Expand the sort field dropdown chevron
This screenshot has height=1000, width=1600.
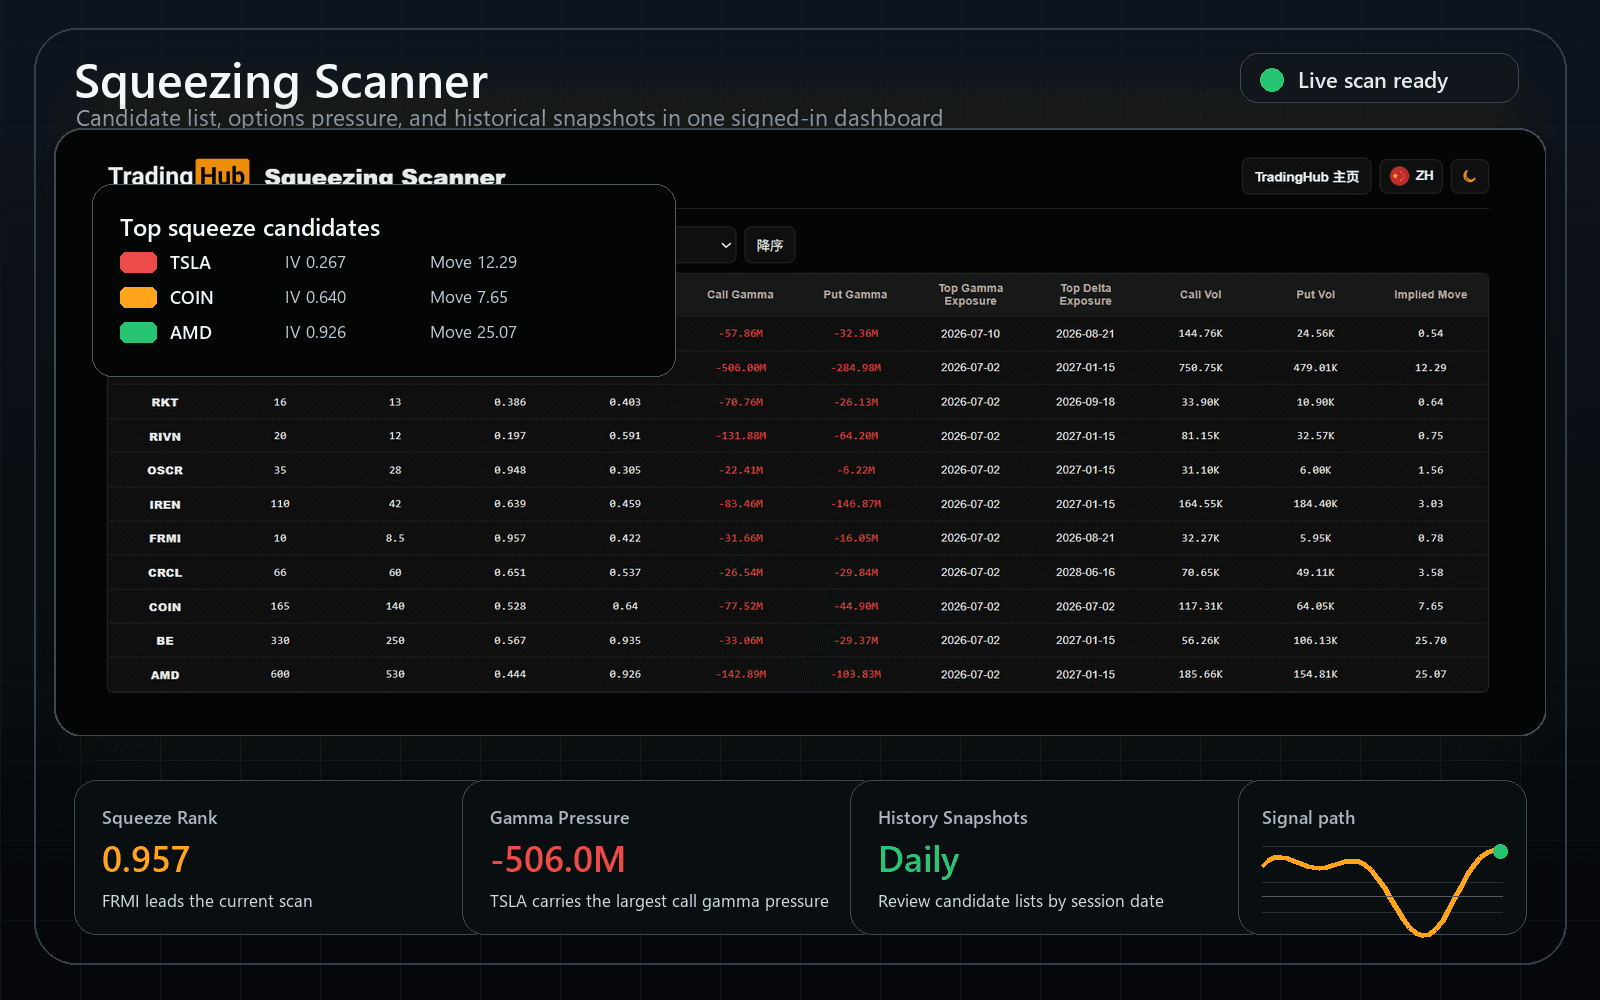726,245
